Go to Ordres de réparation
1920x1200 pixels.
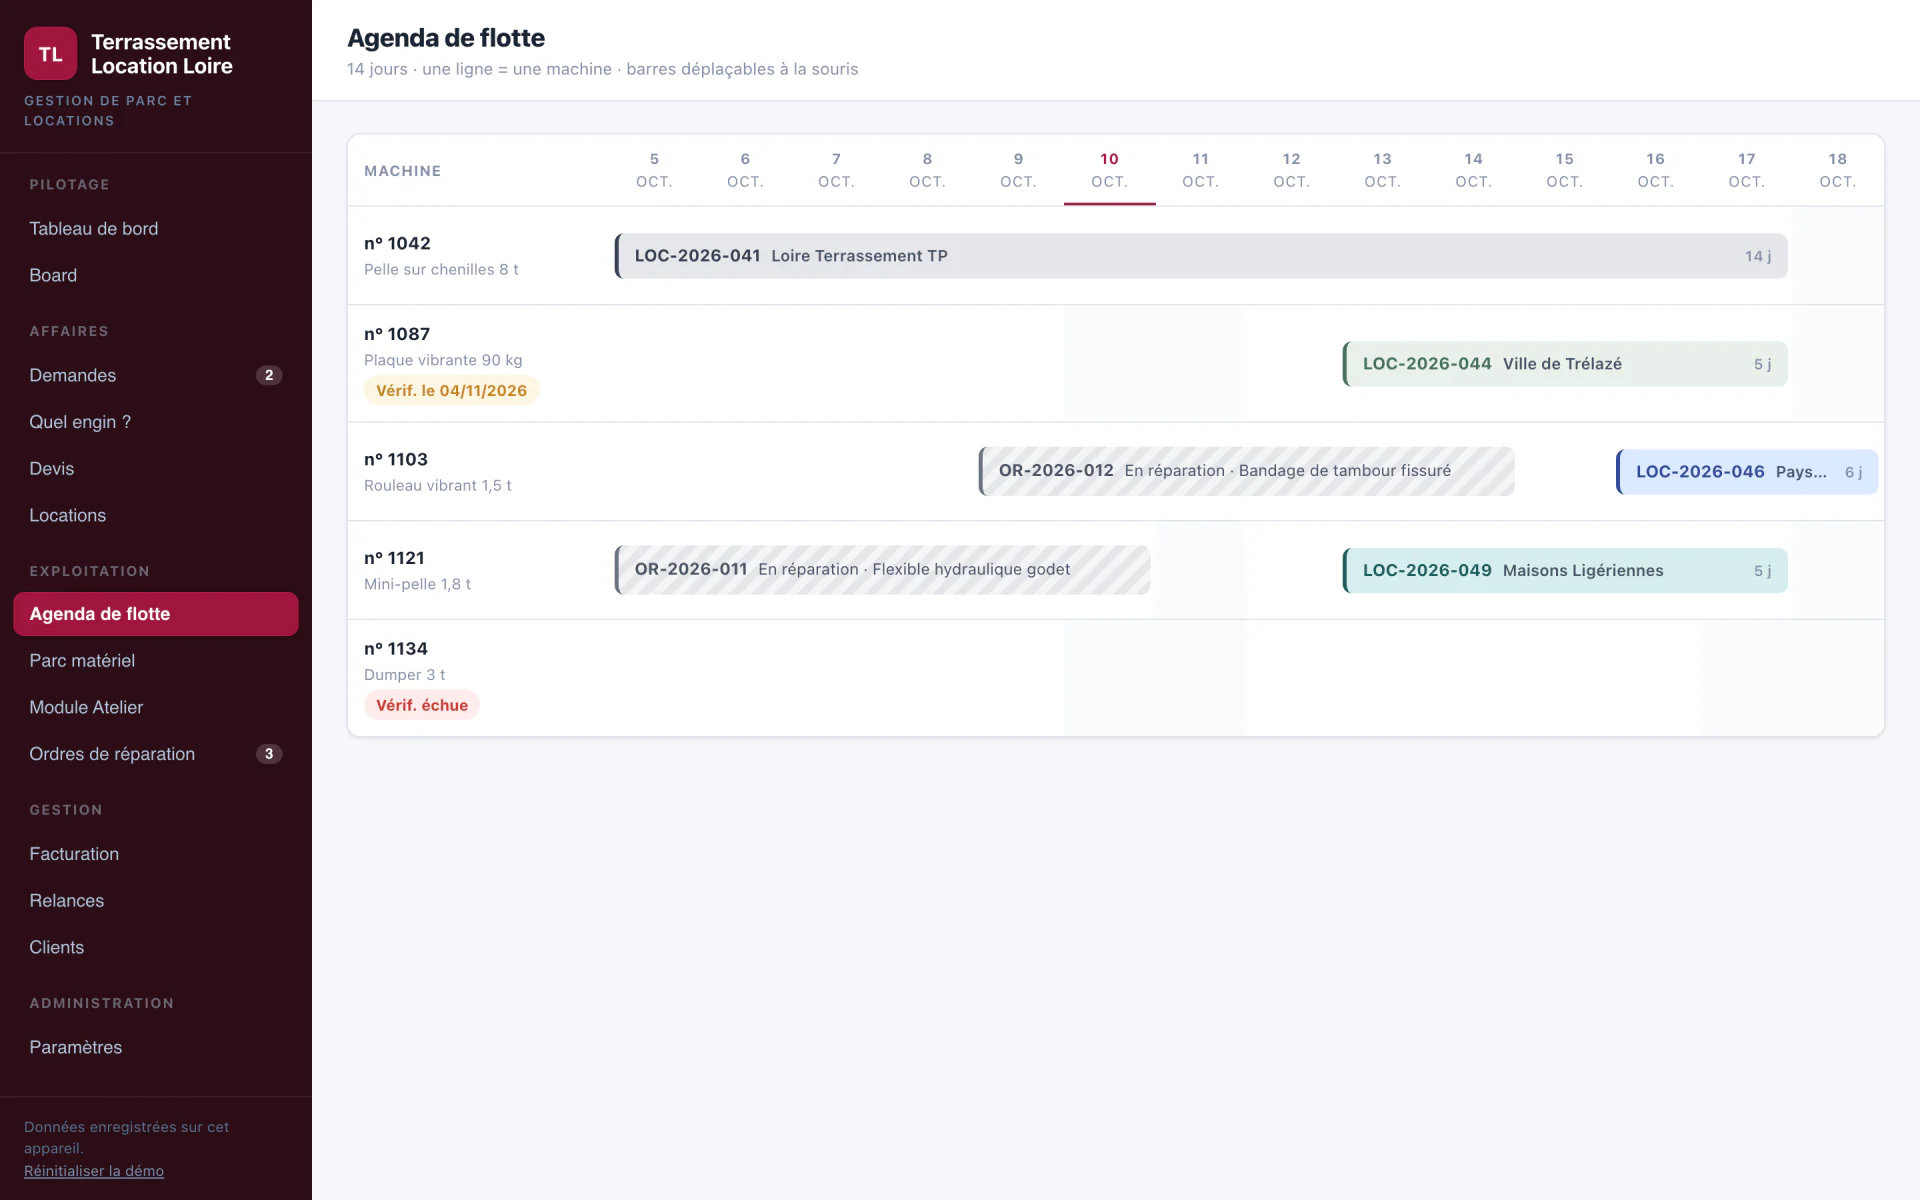pyautogui.click(x=156, y=754)
